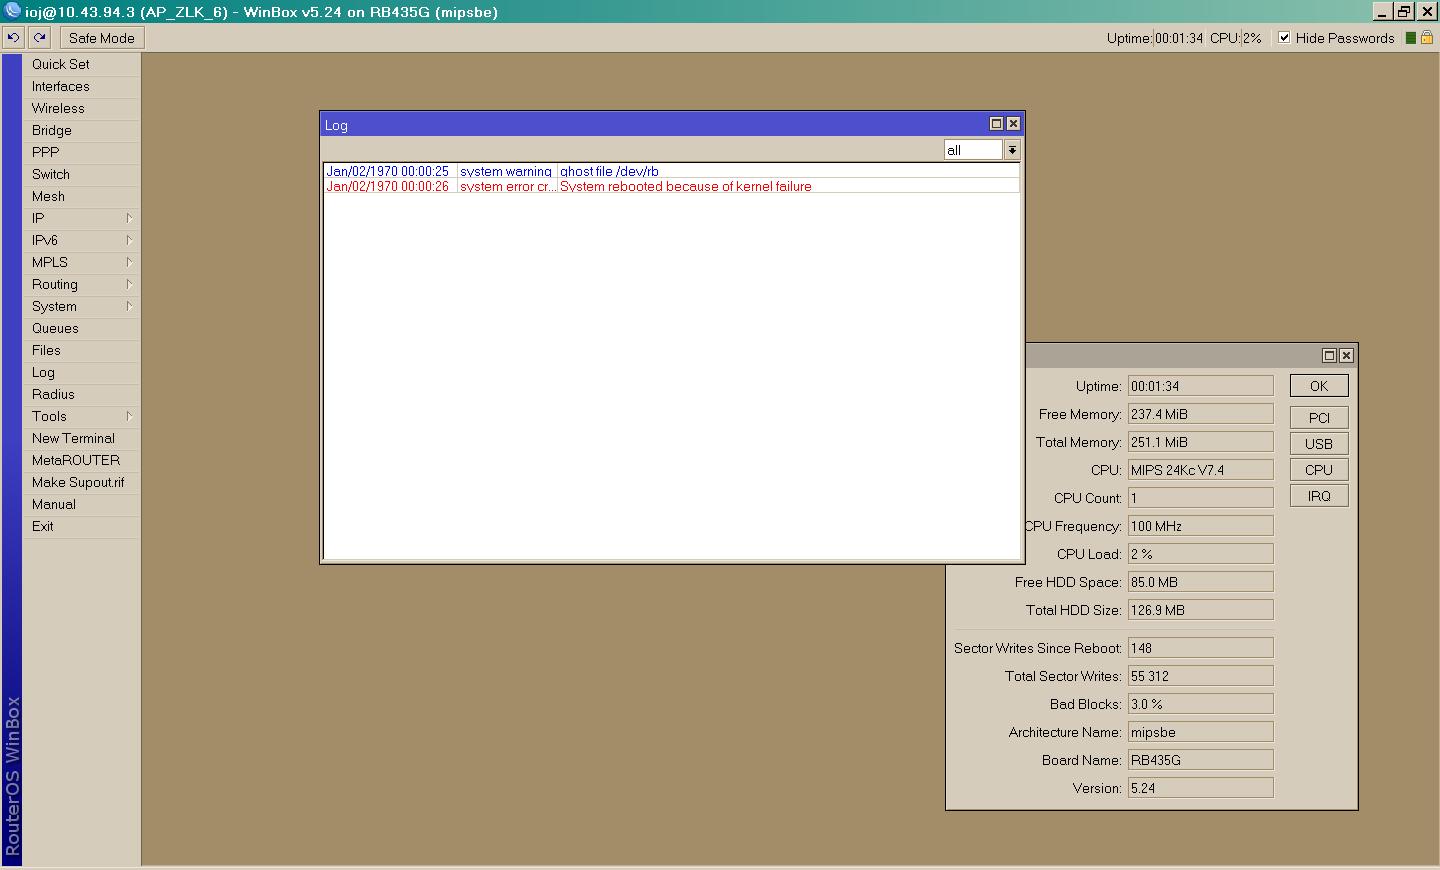Click the Total Sector Writes field

tap(1200, 676)
